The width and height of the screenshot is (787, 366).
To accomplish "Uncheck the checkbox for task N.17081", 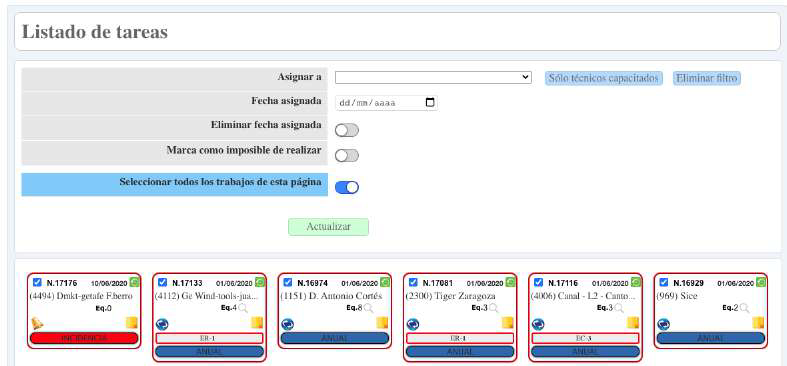I will click(414, 282).
